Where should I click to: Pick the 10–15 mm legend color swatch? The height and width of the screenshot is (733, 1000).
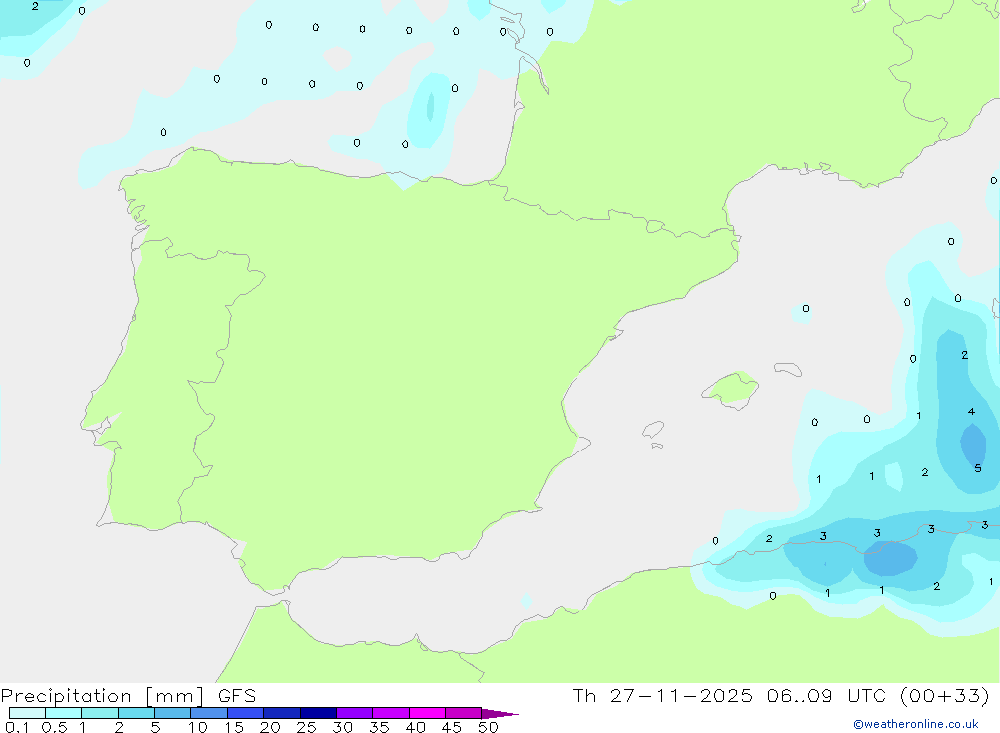click(209, 713)
